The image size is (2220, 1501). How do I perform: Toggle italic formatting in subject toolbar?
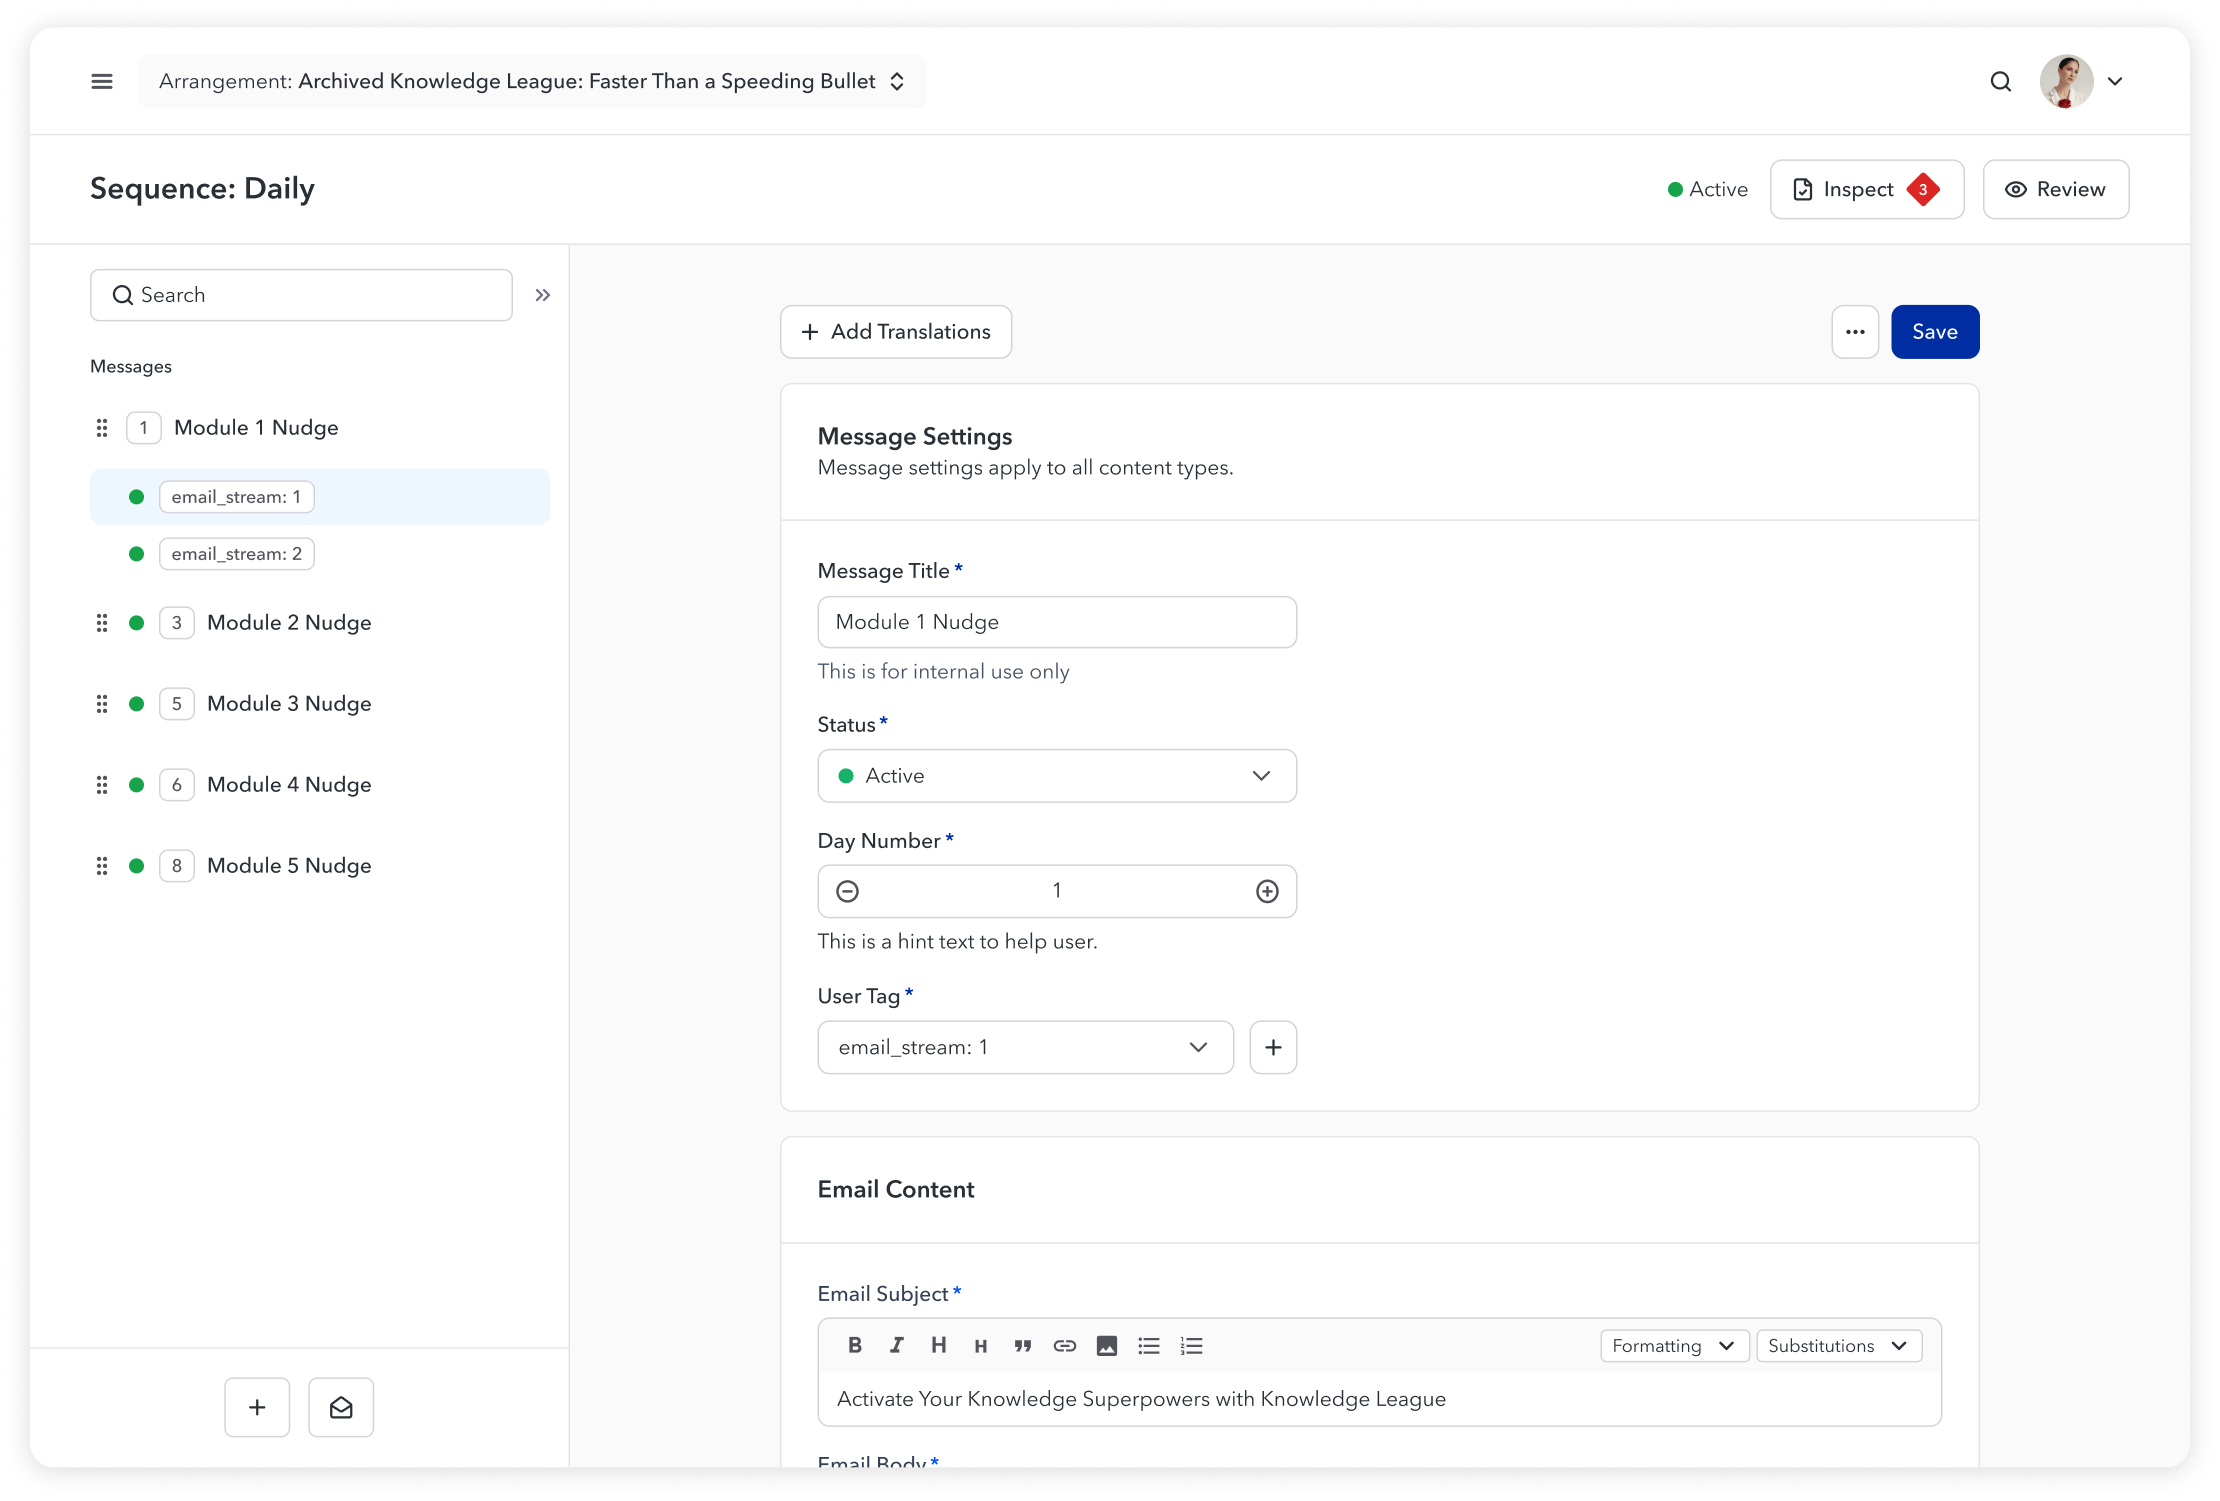897,1345
